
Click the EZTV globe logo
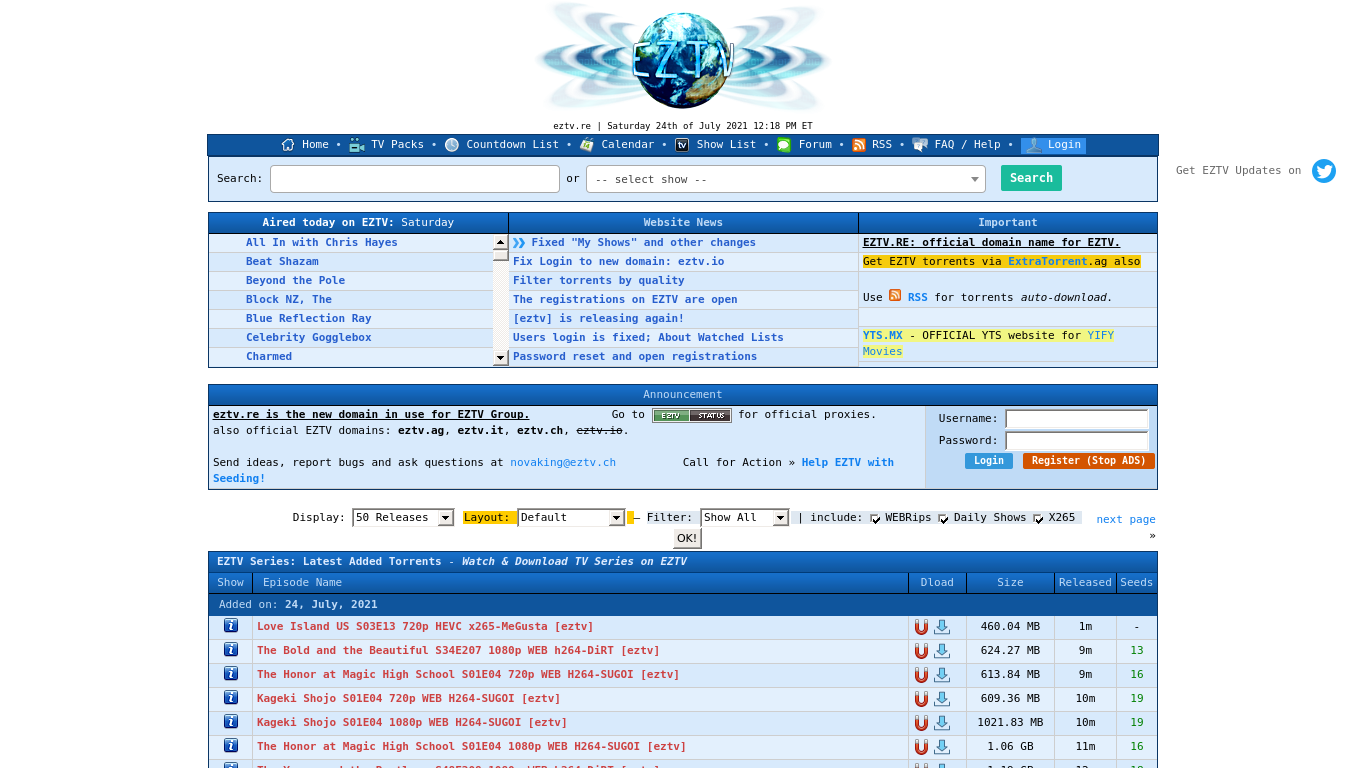pos(683,59)
